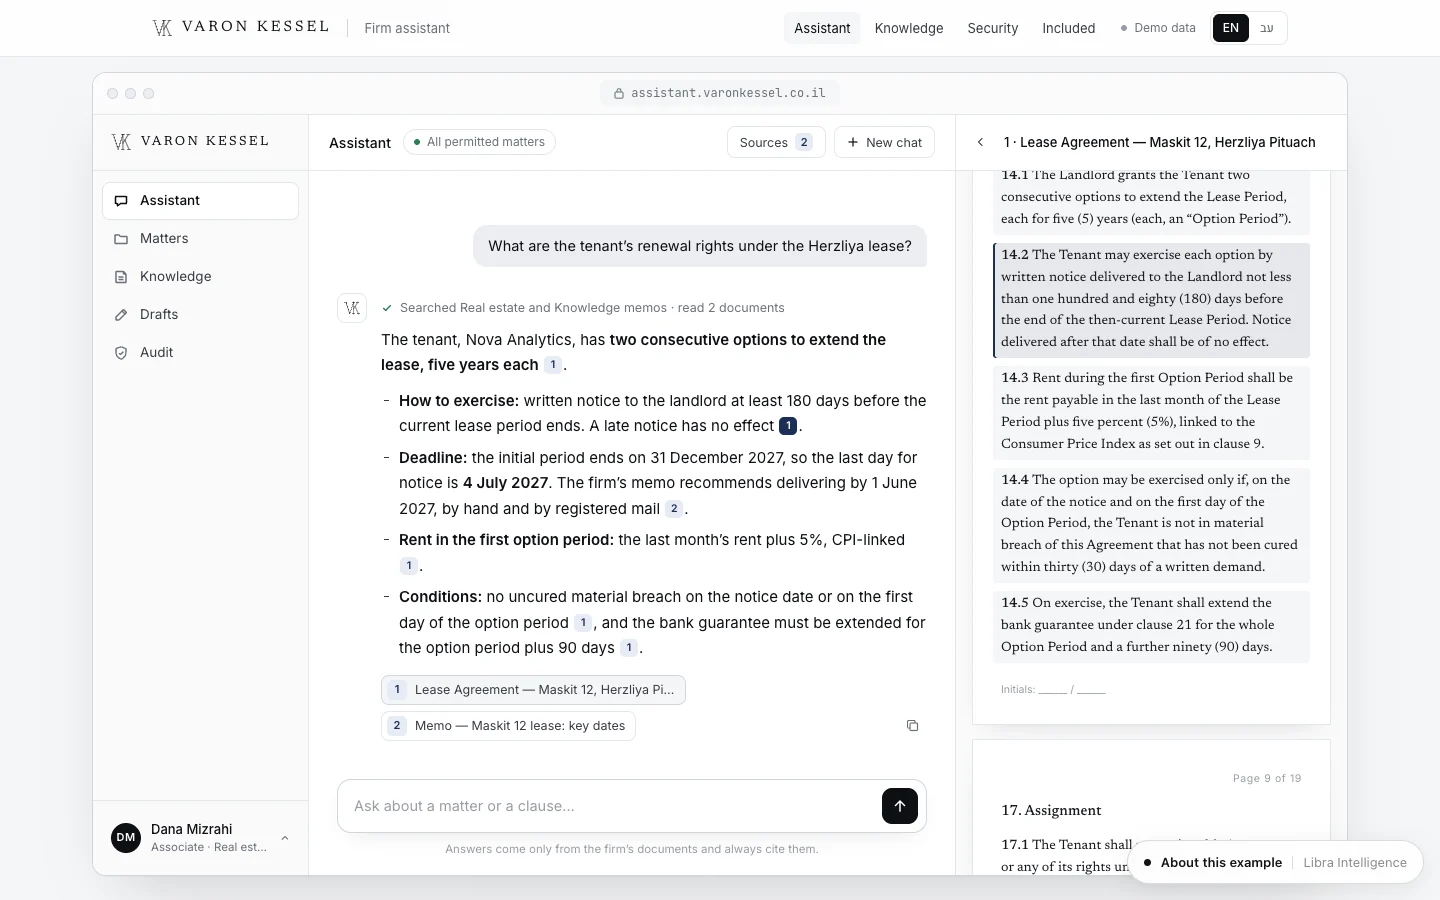The image size is (1440, 900).
Task: Switch language to Hebrew (עב)
Action: point(1267,28)
